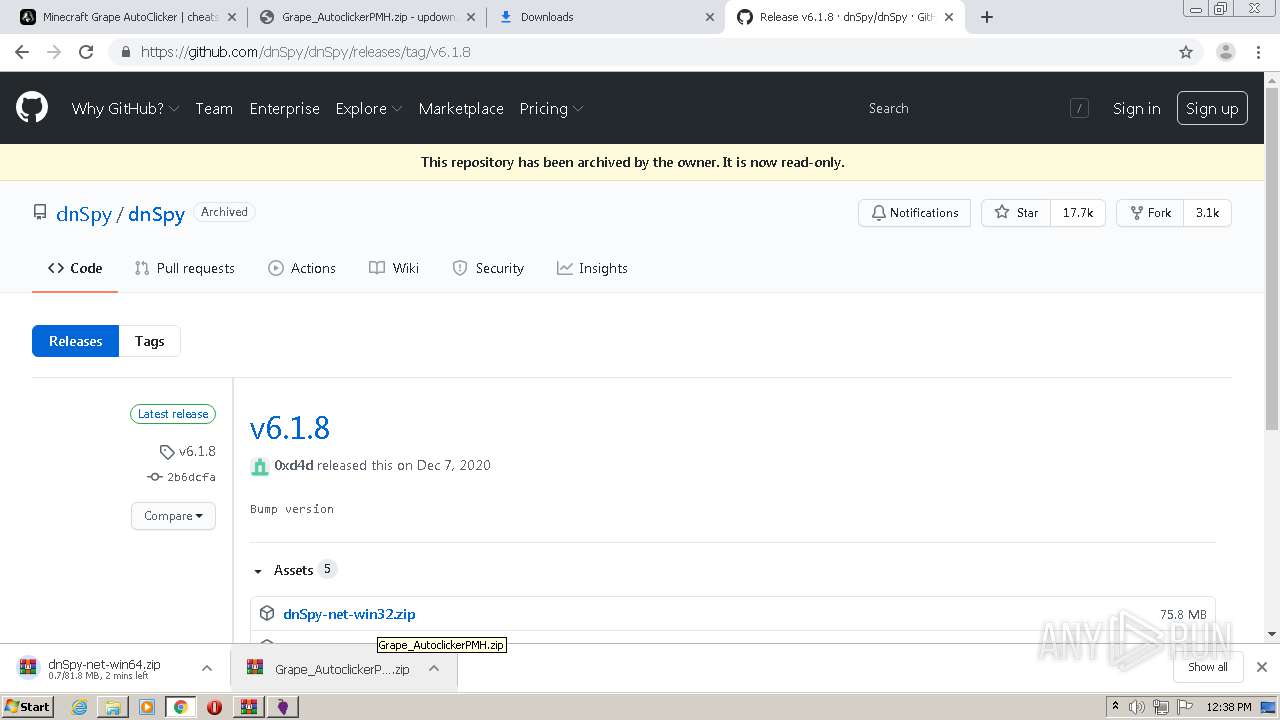
Task: Open the media player taskbar icon
Action: click(147, 707)
